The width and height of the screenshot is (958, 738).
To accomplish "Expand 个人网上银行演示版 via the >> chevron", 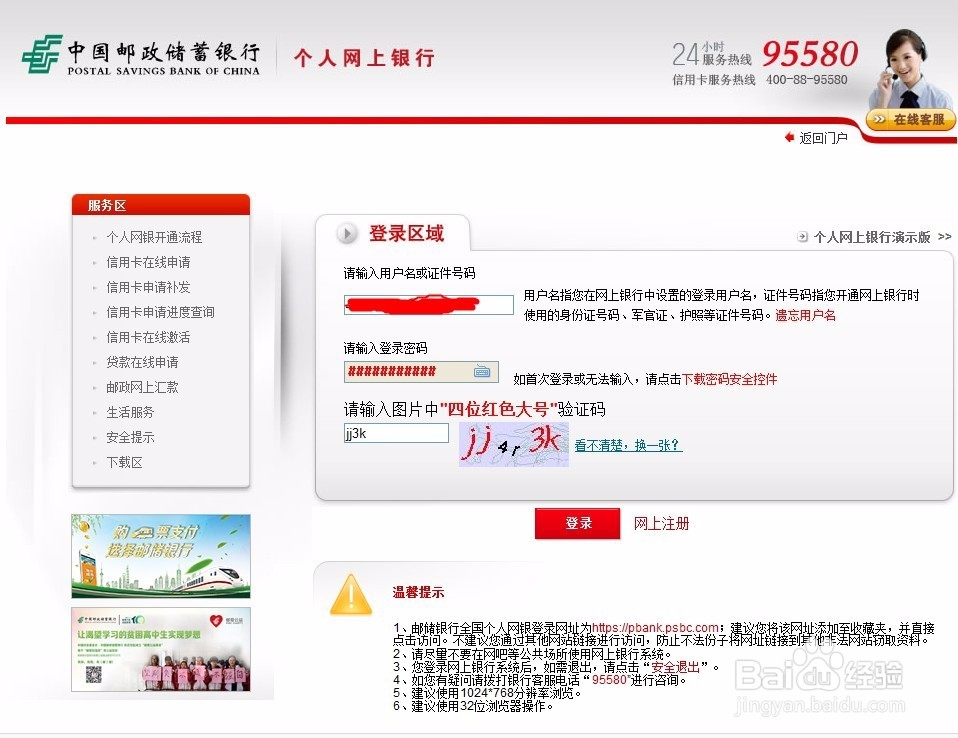I will 944,235.
